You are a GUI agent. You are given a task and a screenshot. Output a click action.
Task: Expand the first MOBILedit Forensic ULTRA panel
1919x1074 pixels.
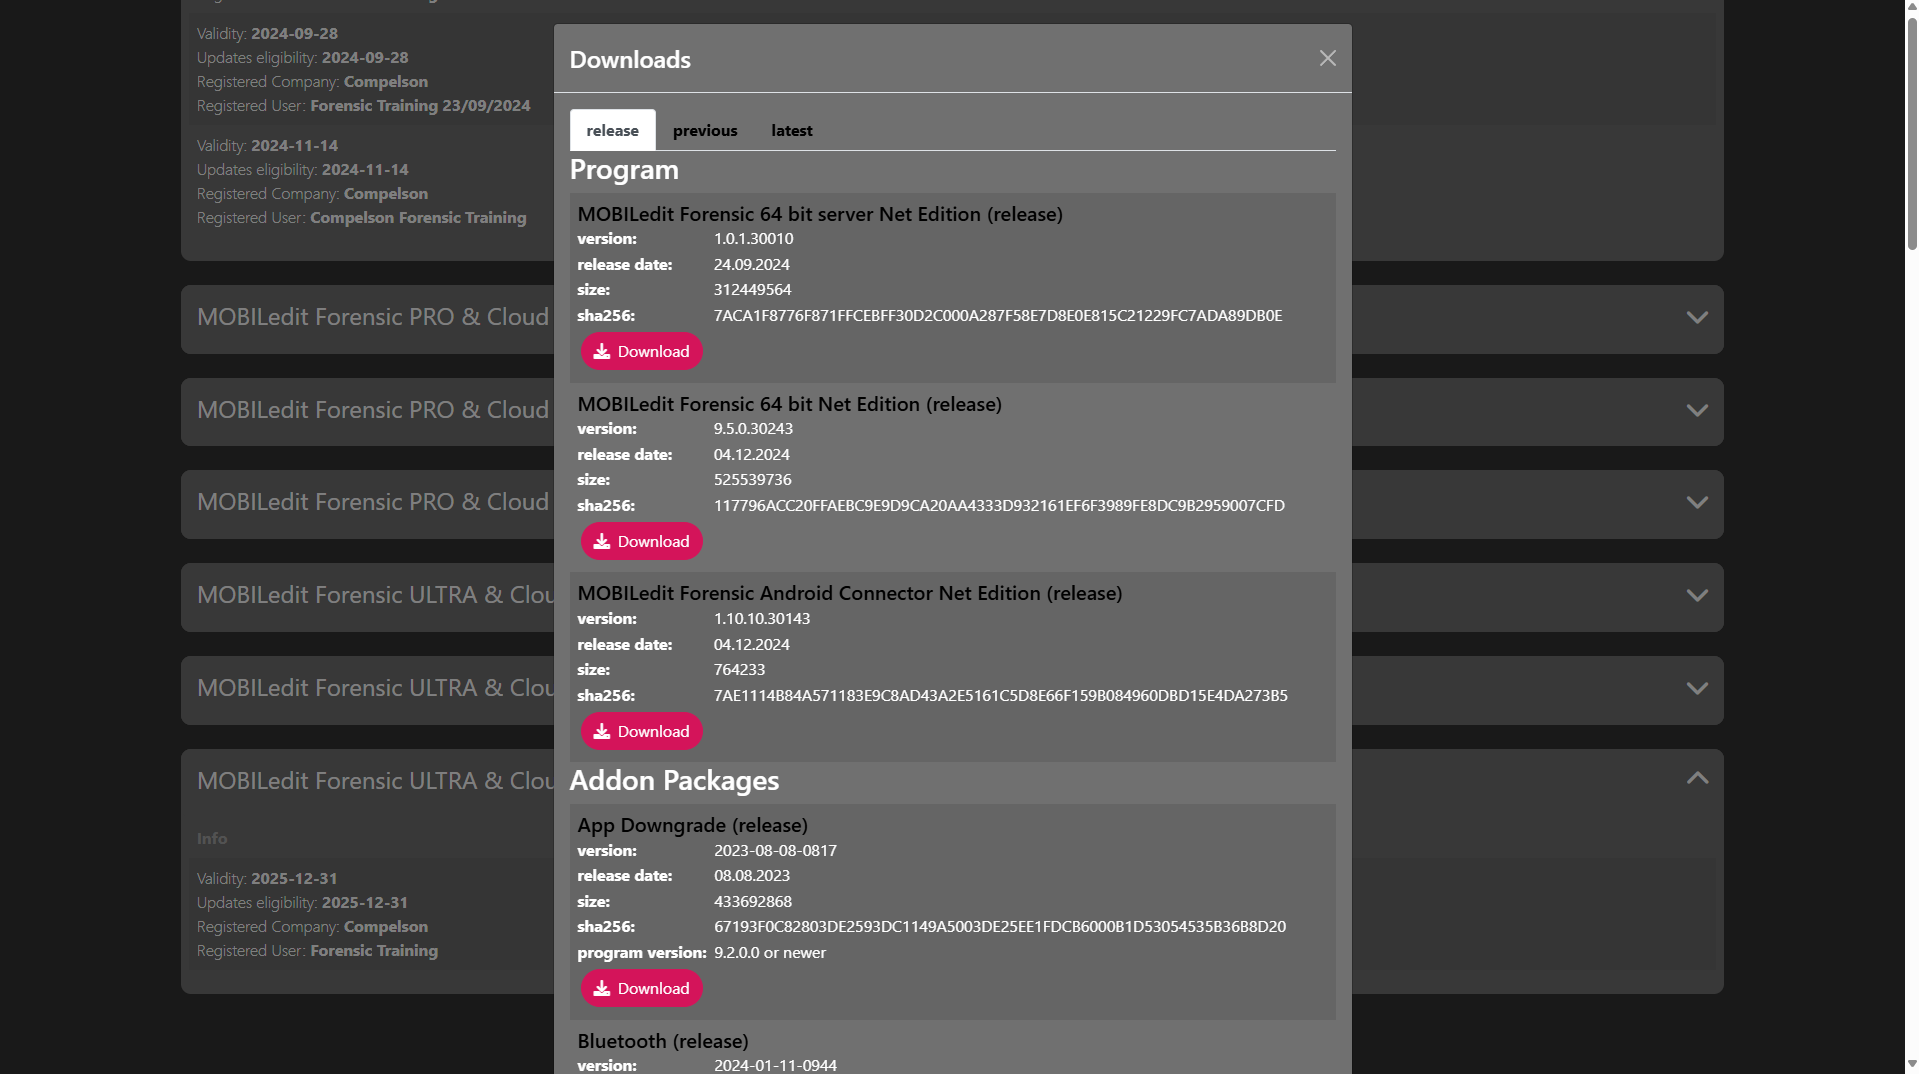point(1696,596)
